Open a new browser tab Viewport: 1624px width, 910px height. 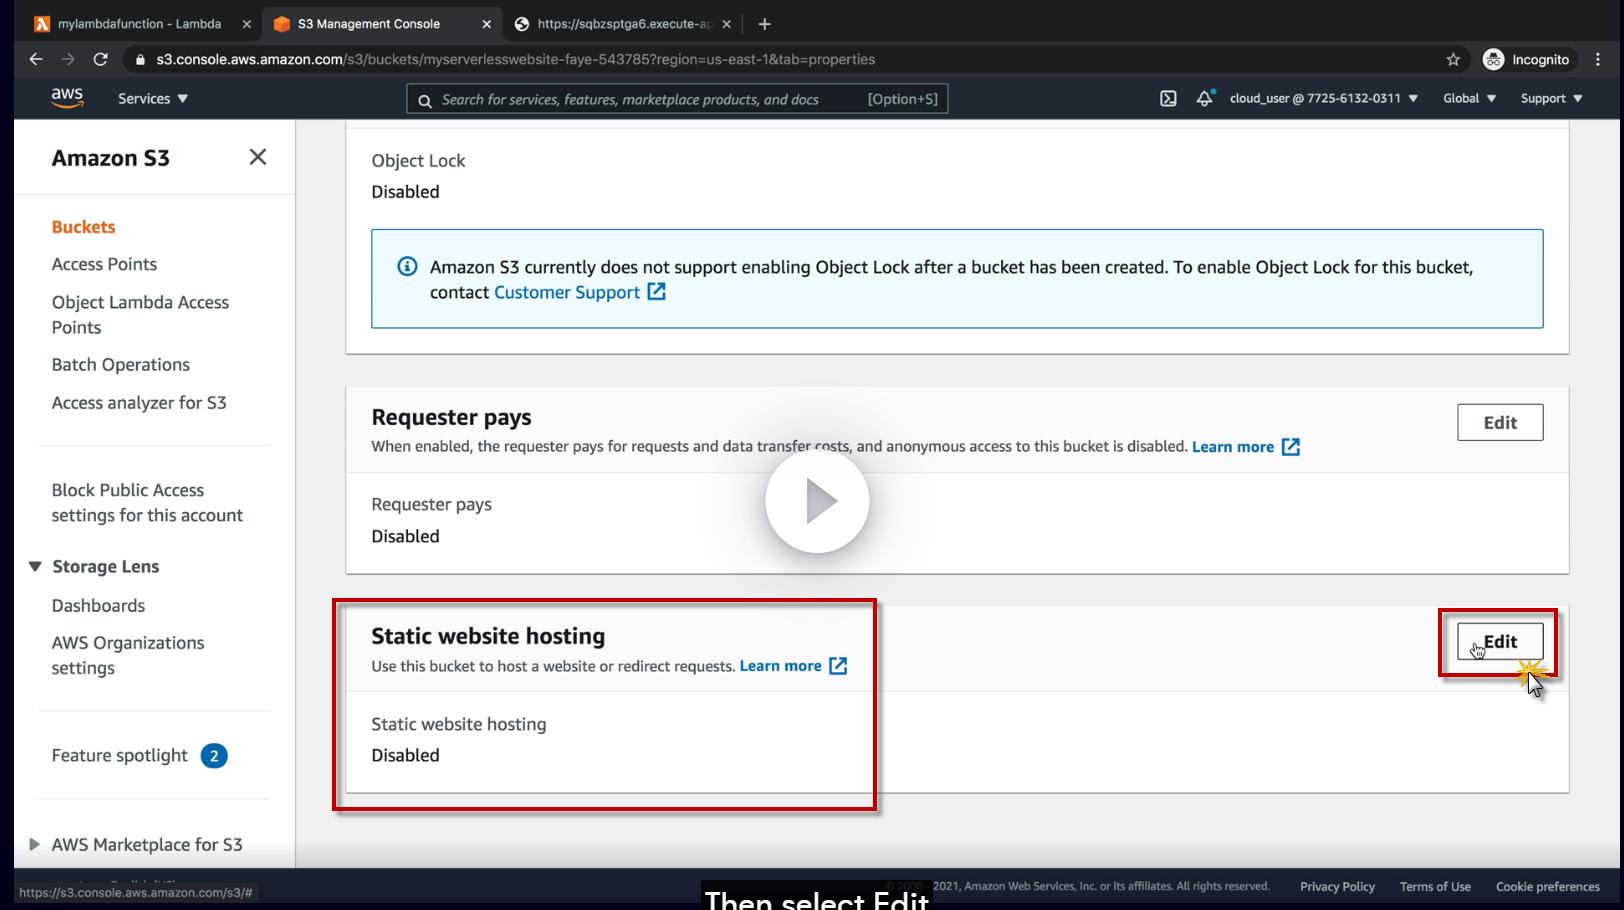coord(765,24)
